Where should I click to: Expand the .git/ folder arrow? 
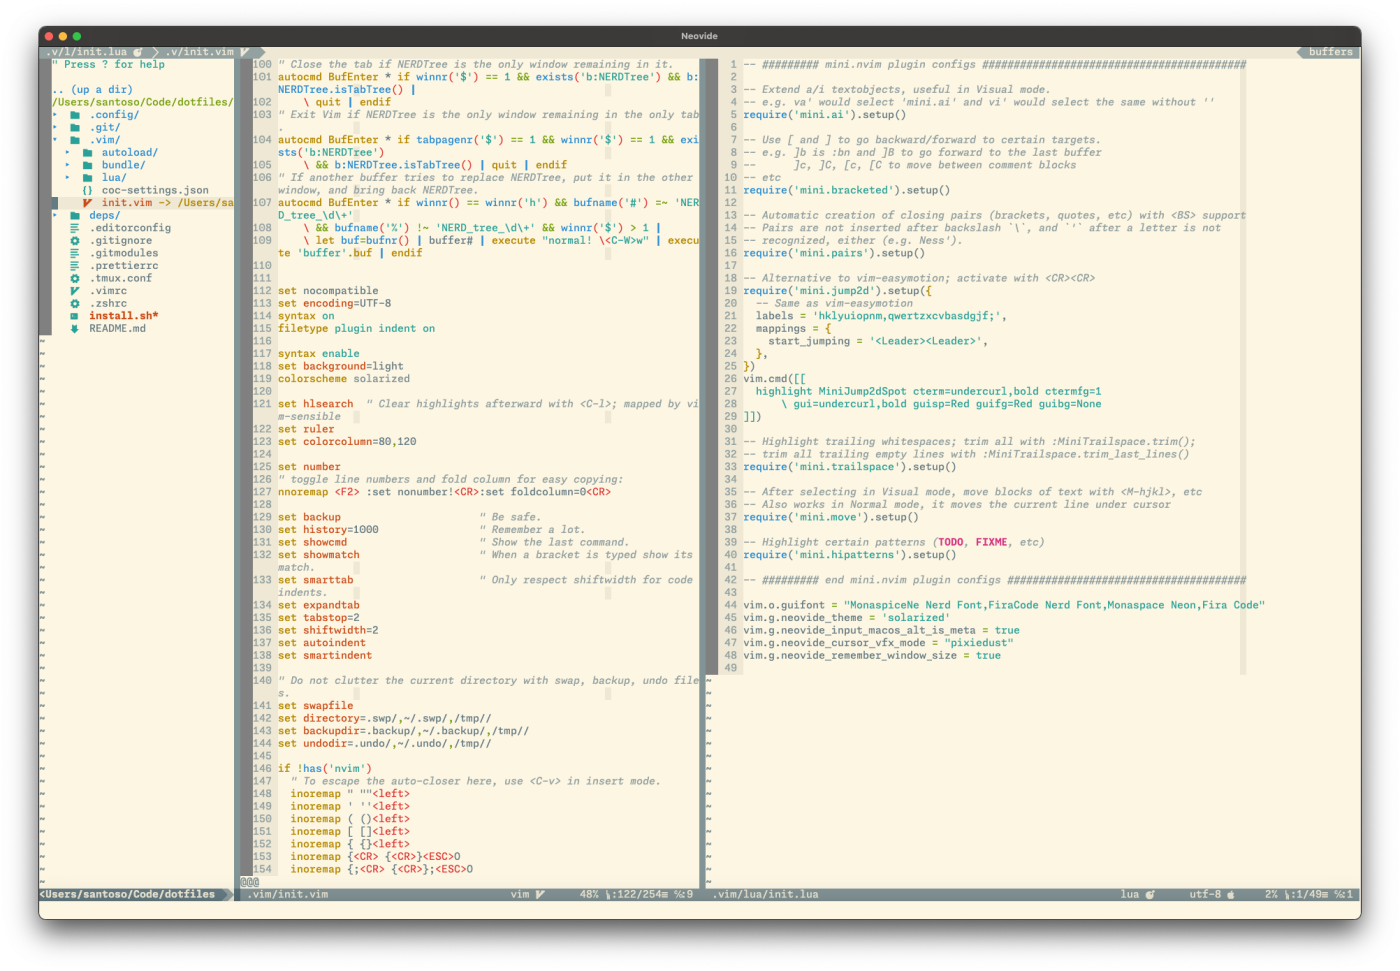[x=55, y=128]
